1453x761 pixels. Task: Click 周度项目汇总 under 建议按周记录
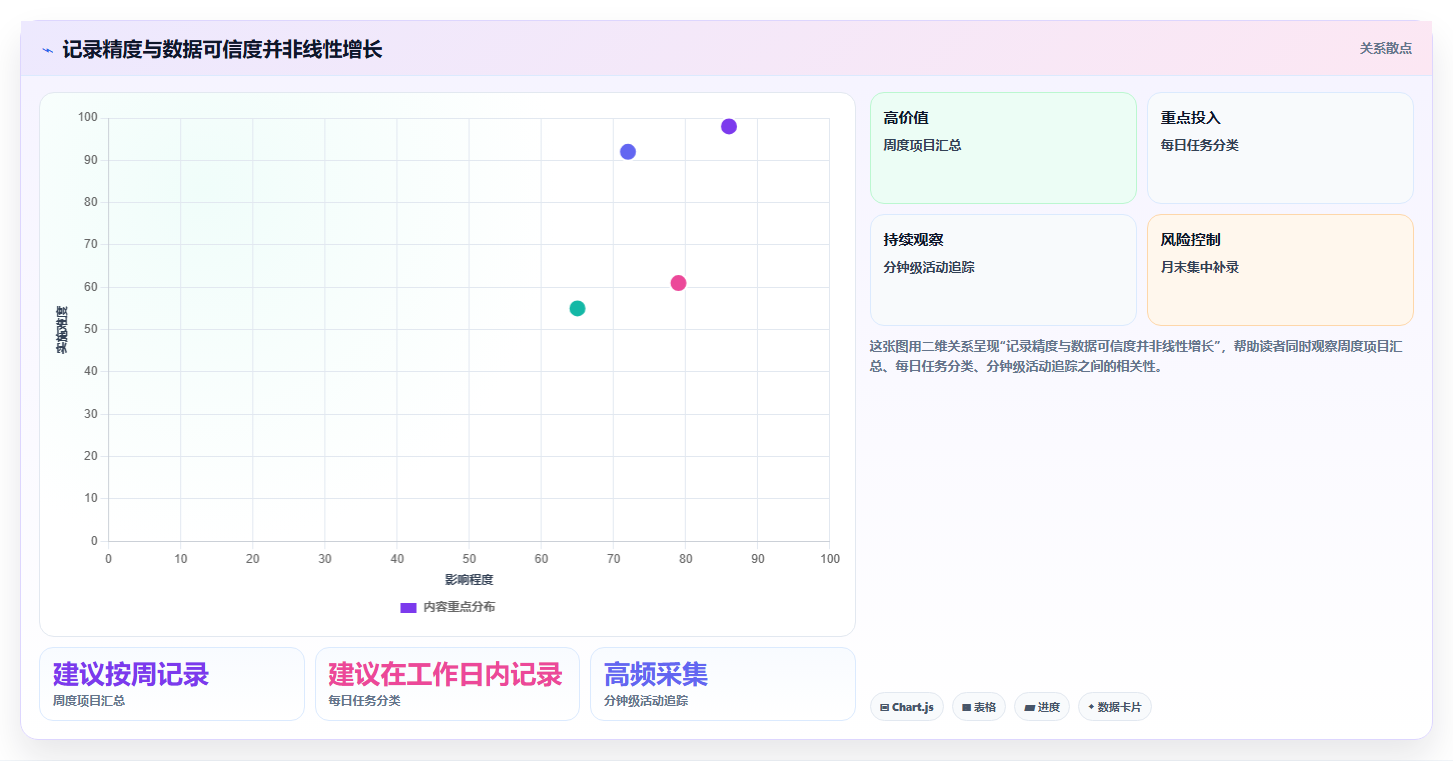coord(89,701)
